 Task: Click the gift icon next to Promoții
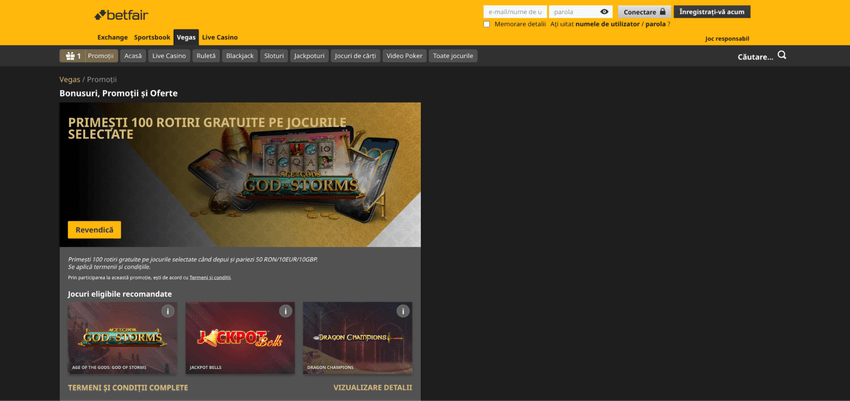click(x=70, y=56)
